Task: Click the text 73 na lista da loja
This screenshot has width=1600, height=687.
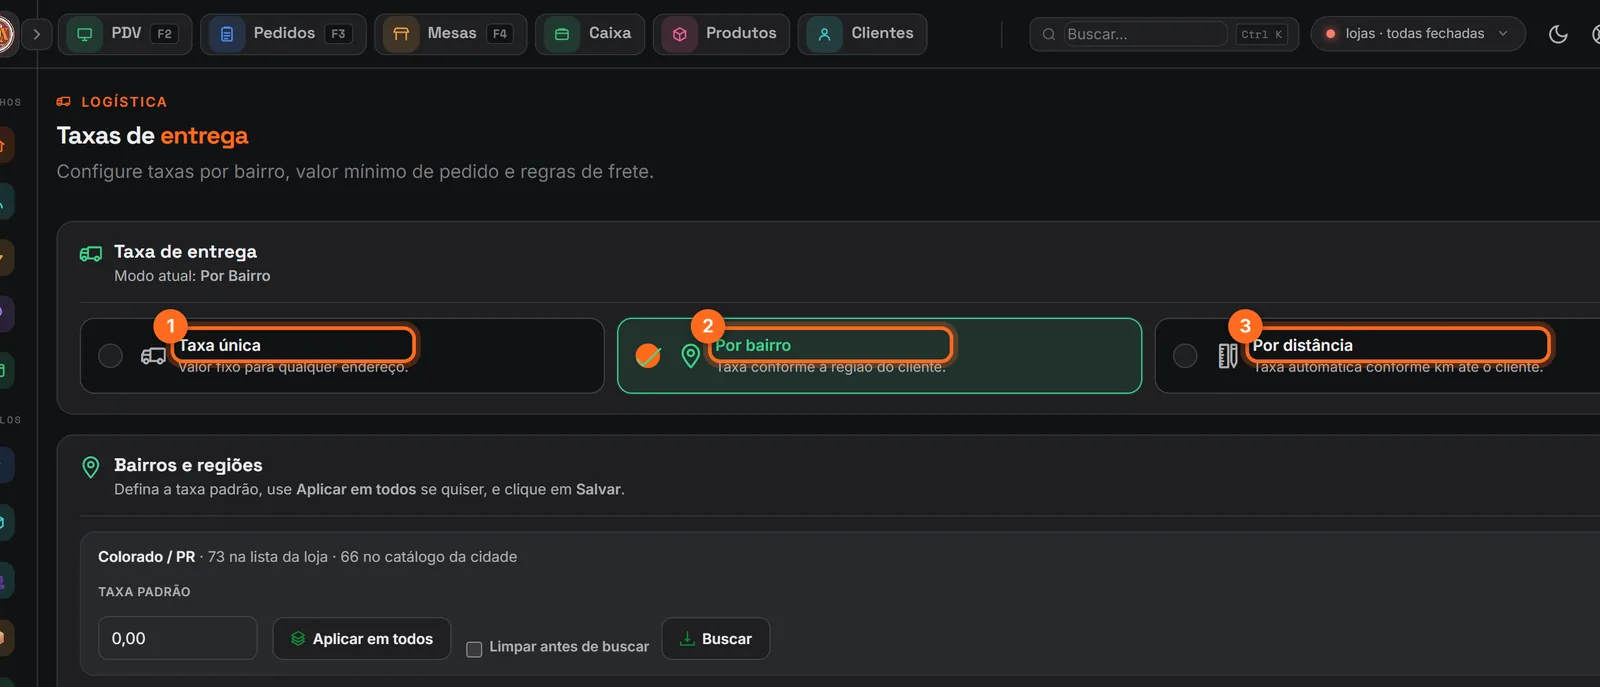Action: [x=268, y=557]
